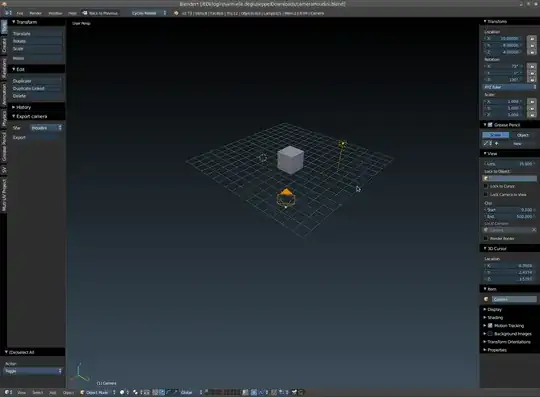Open the viewport shading sphere icon
This screenshot has width=540, height=397.
point(124,392)
